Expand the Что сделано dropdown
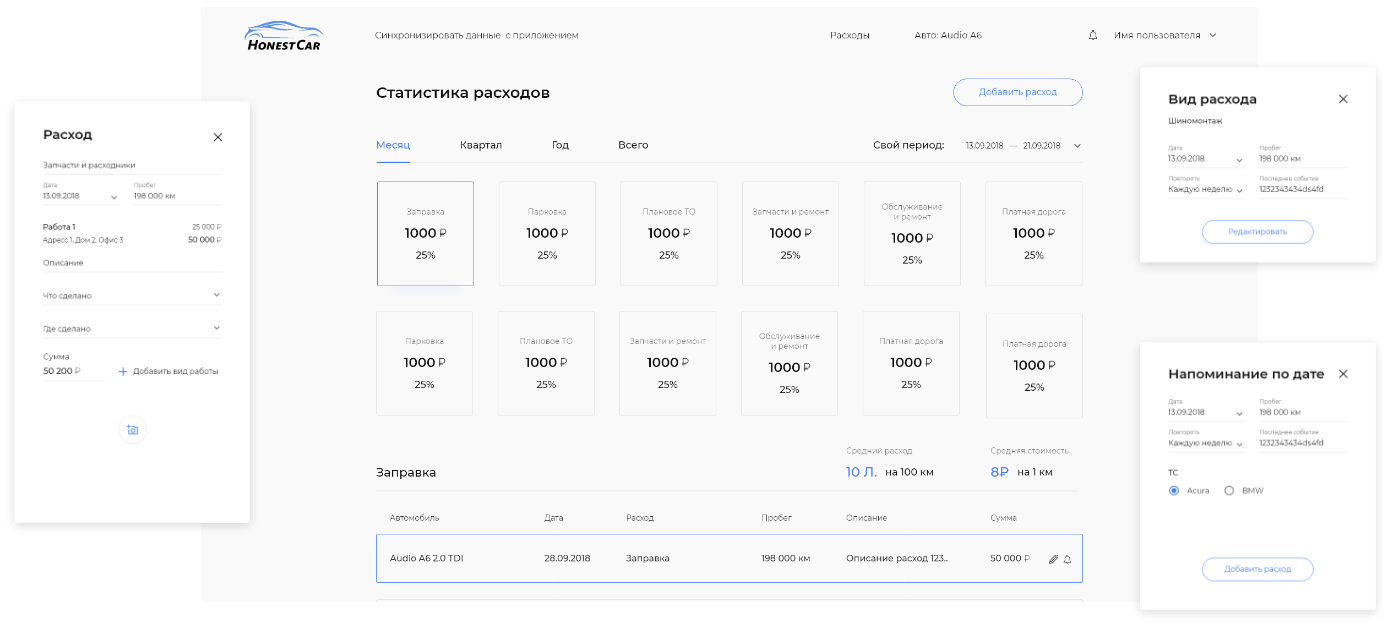 click(x=217, y=295)
